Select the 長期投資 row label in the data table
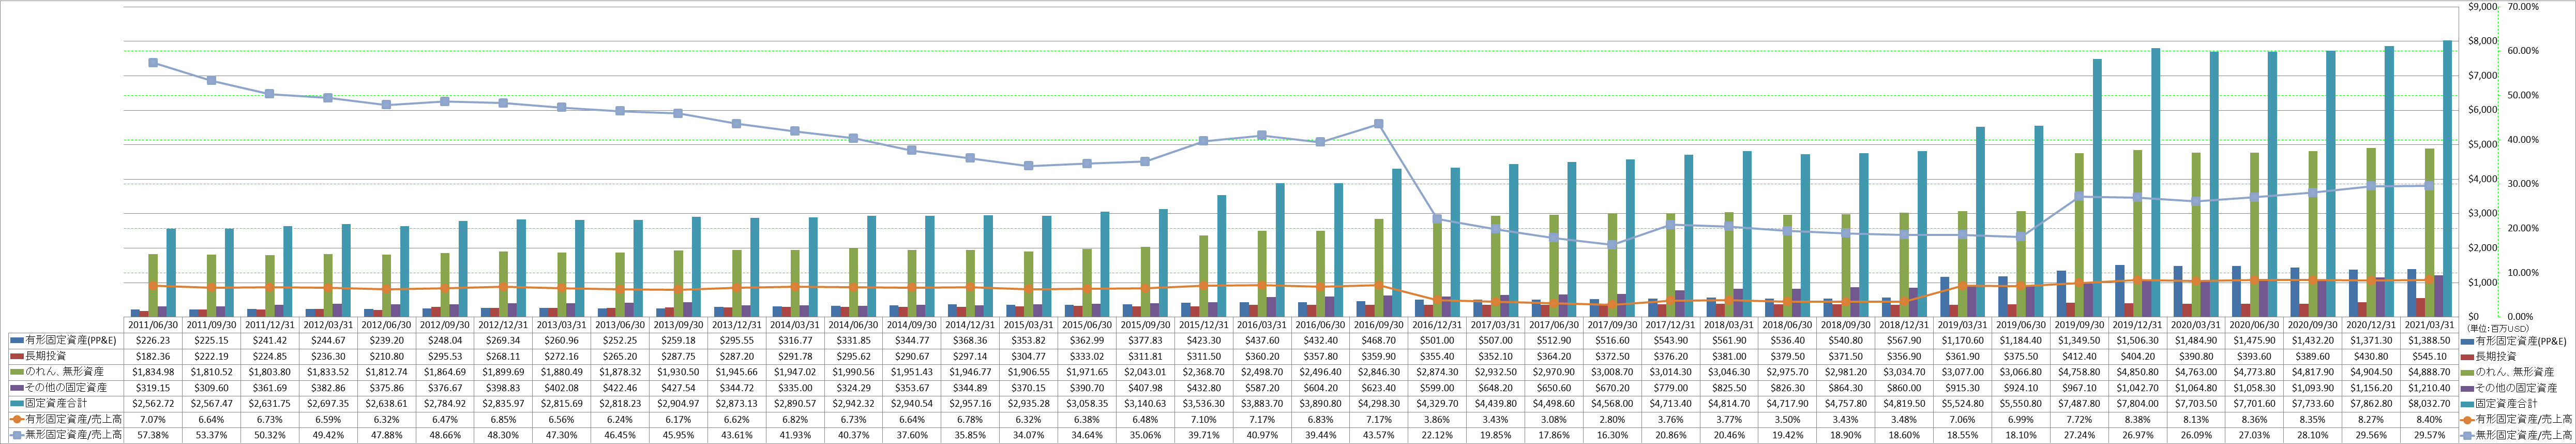The height and width of the screenshot is (444, 2576). (x=46, y=356)
